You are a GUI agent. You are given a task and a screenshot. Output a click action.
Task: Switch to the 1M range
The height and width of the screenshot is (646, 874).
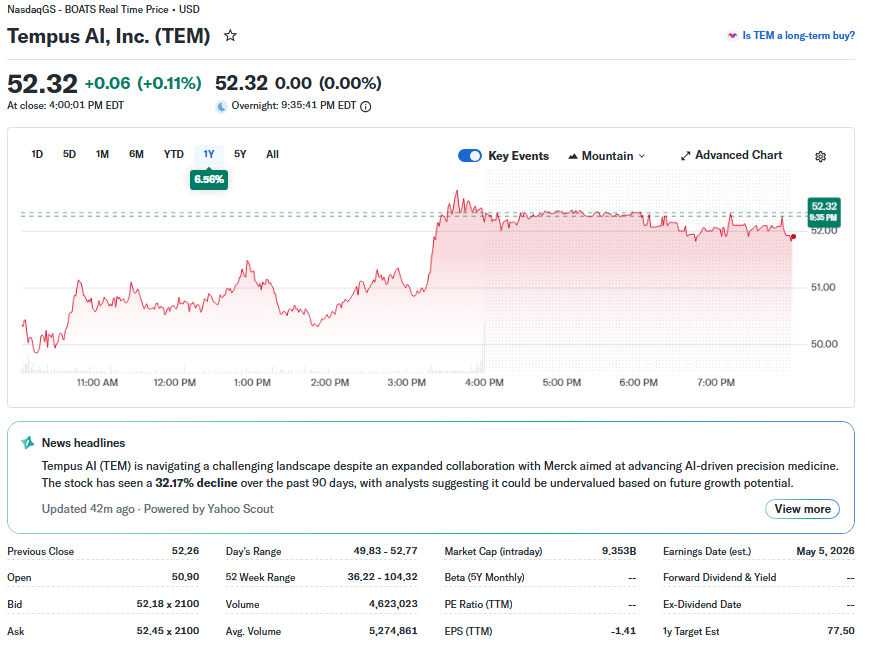click(x=102, y=154)
